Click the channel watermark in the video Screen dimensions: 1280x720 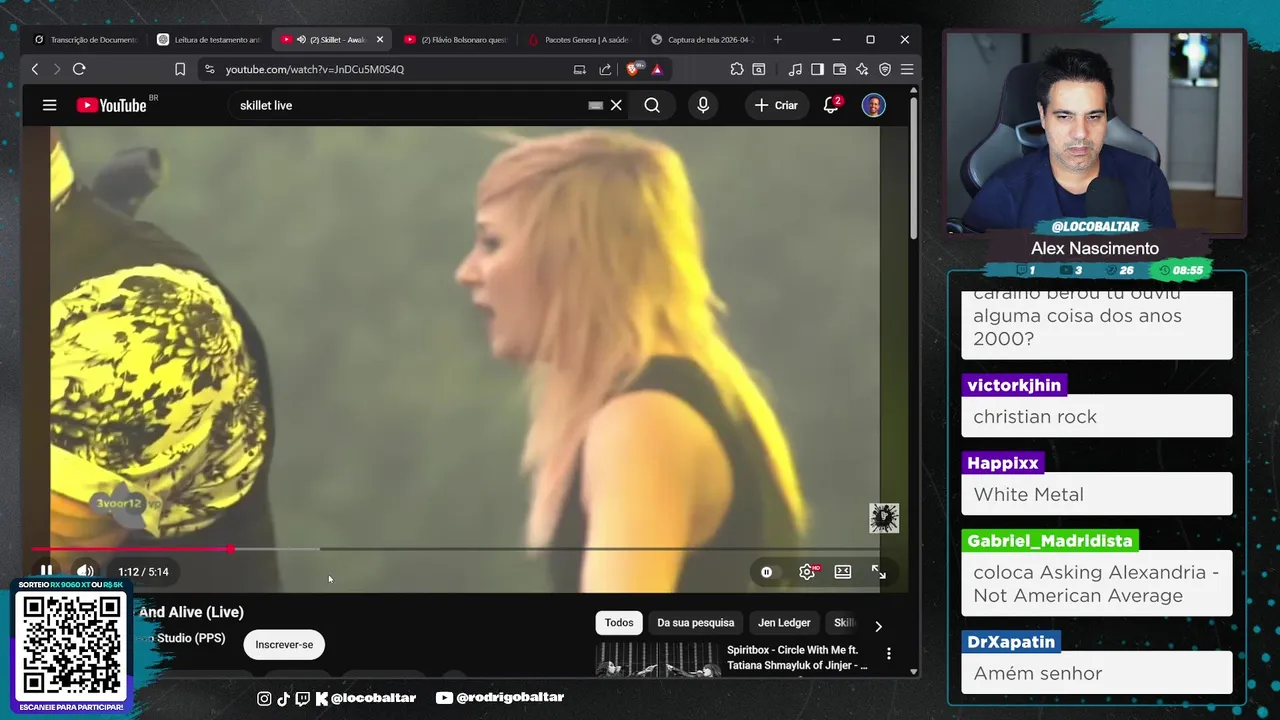pos(884,518)
